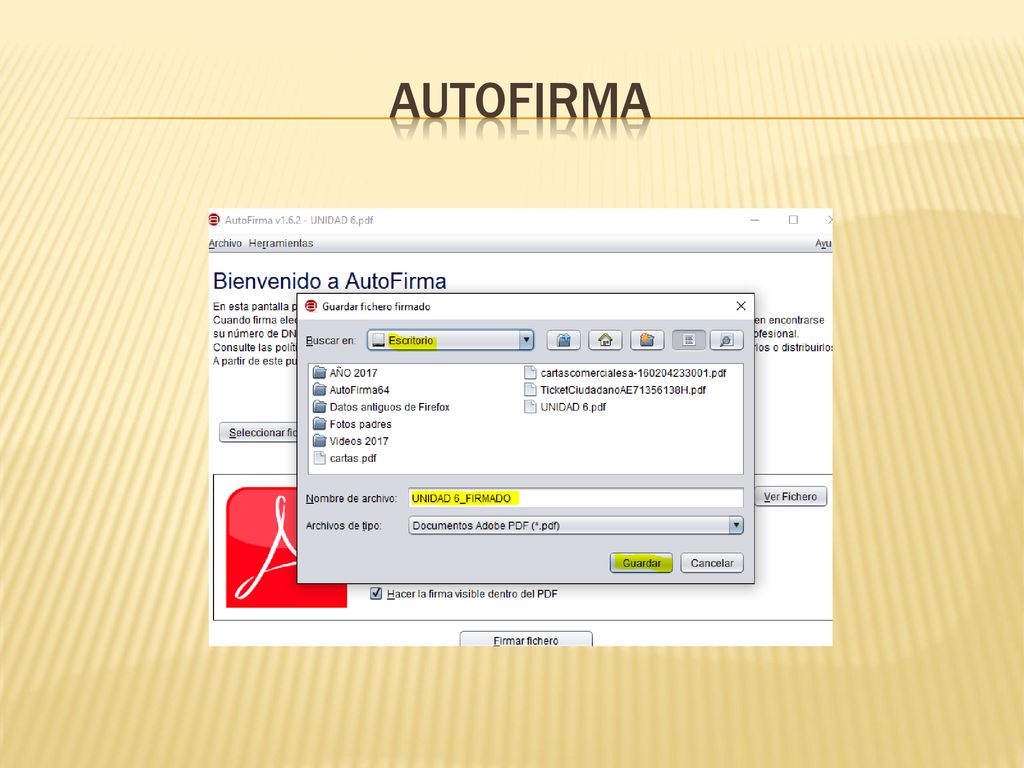Select the Videos 2017 folder name
Image resolution: width=1024 pixels, height=768 pixels.
coord(359,441)
